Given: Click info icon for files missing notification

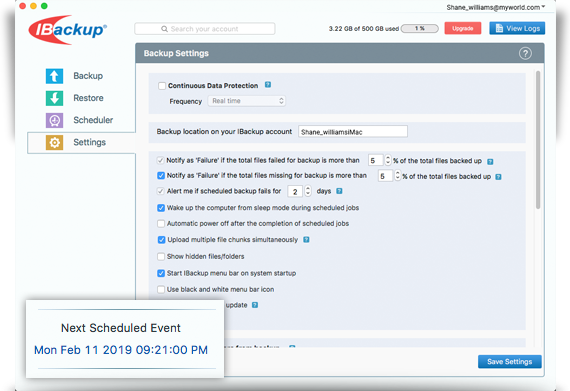Looking at the screenshot, I should tap(498, 177).
